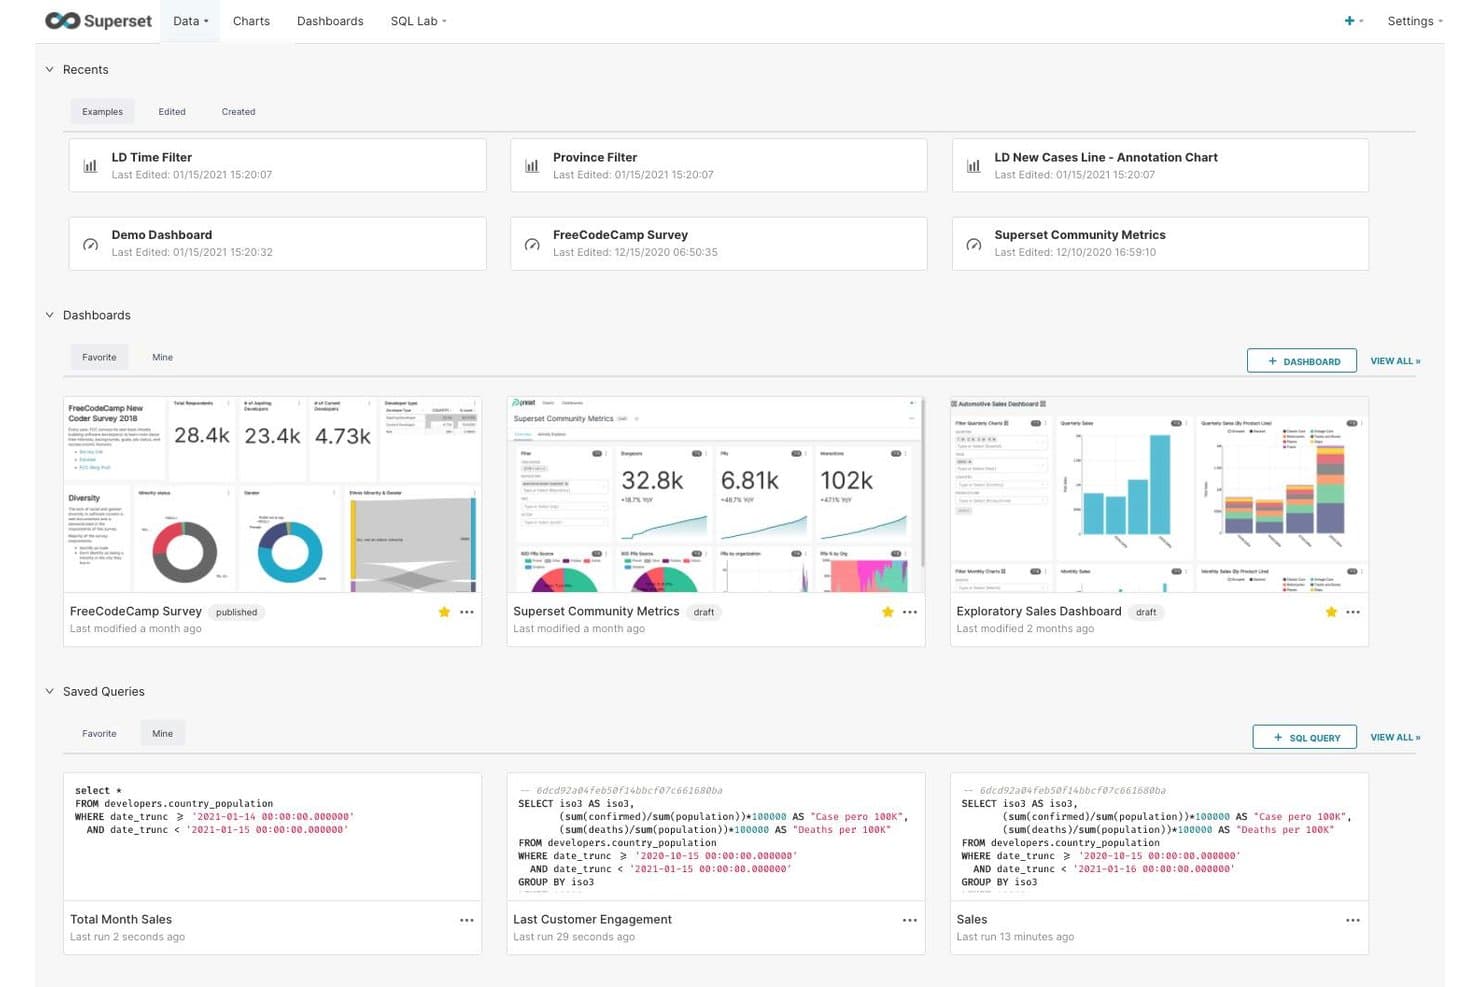1480x987 pixels.
Task: Go to Charts in the navbar
Action: [251, 21]
